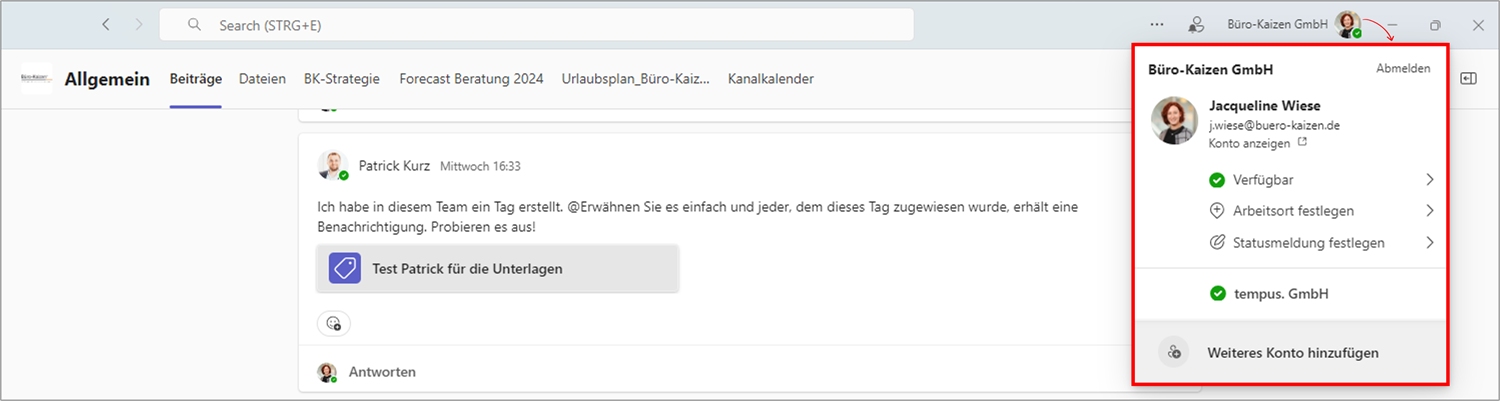Focus the Search (STRG+E) field
This screenshot has height=401, width=1500.
point(537,25)
